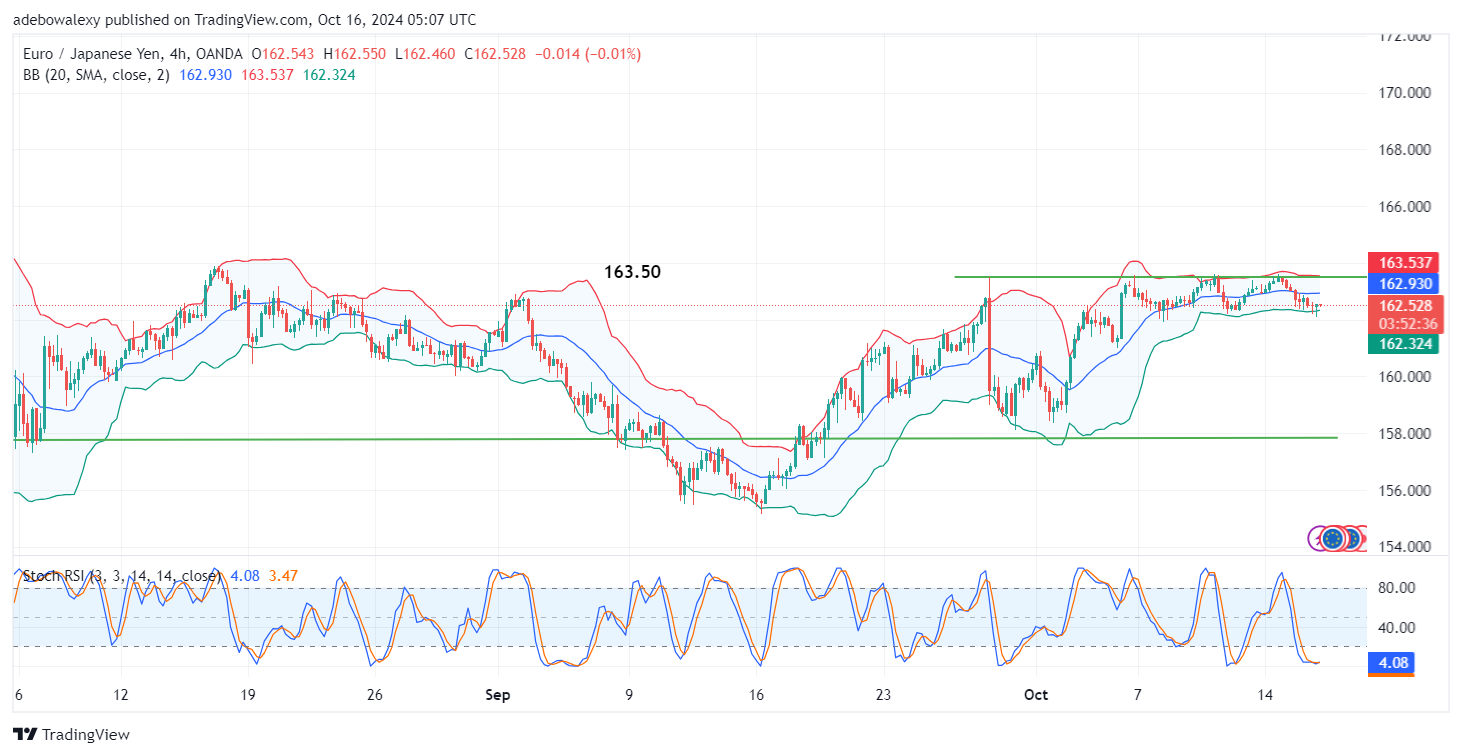1462x756 pixels.
Task: Click the TradingView logo in the footer
Action: [x=71, y=734]
